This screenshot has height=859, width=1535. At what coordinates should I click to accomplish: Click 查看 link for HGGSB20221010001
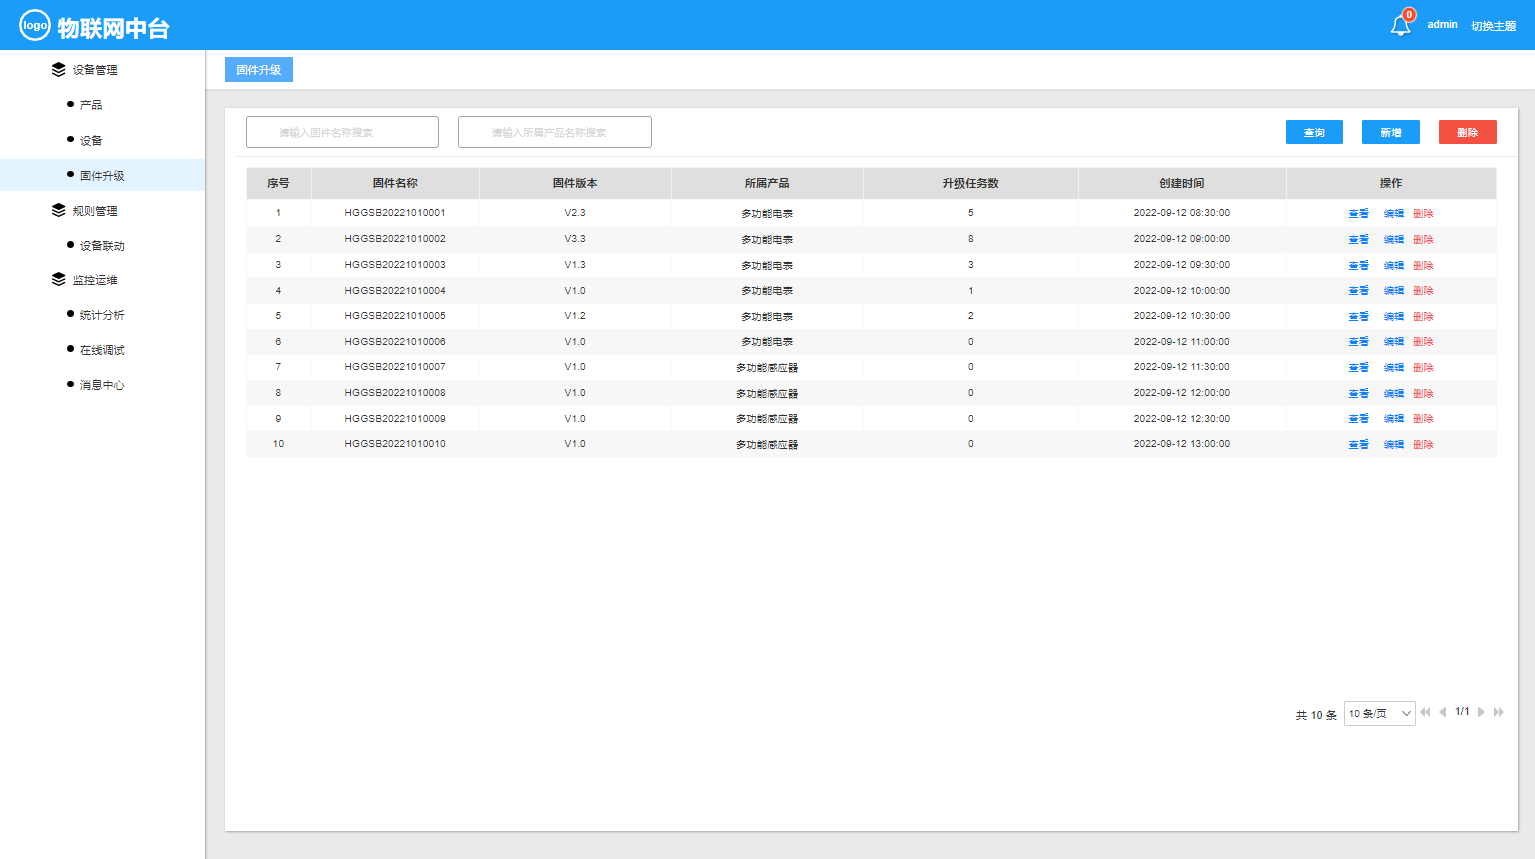point(1358,213)
